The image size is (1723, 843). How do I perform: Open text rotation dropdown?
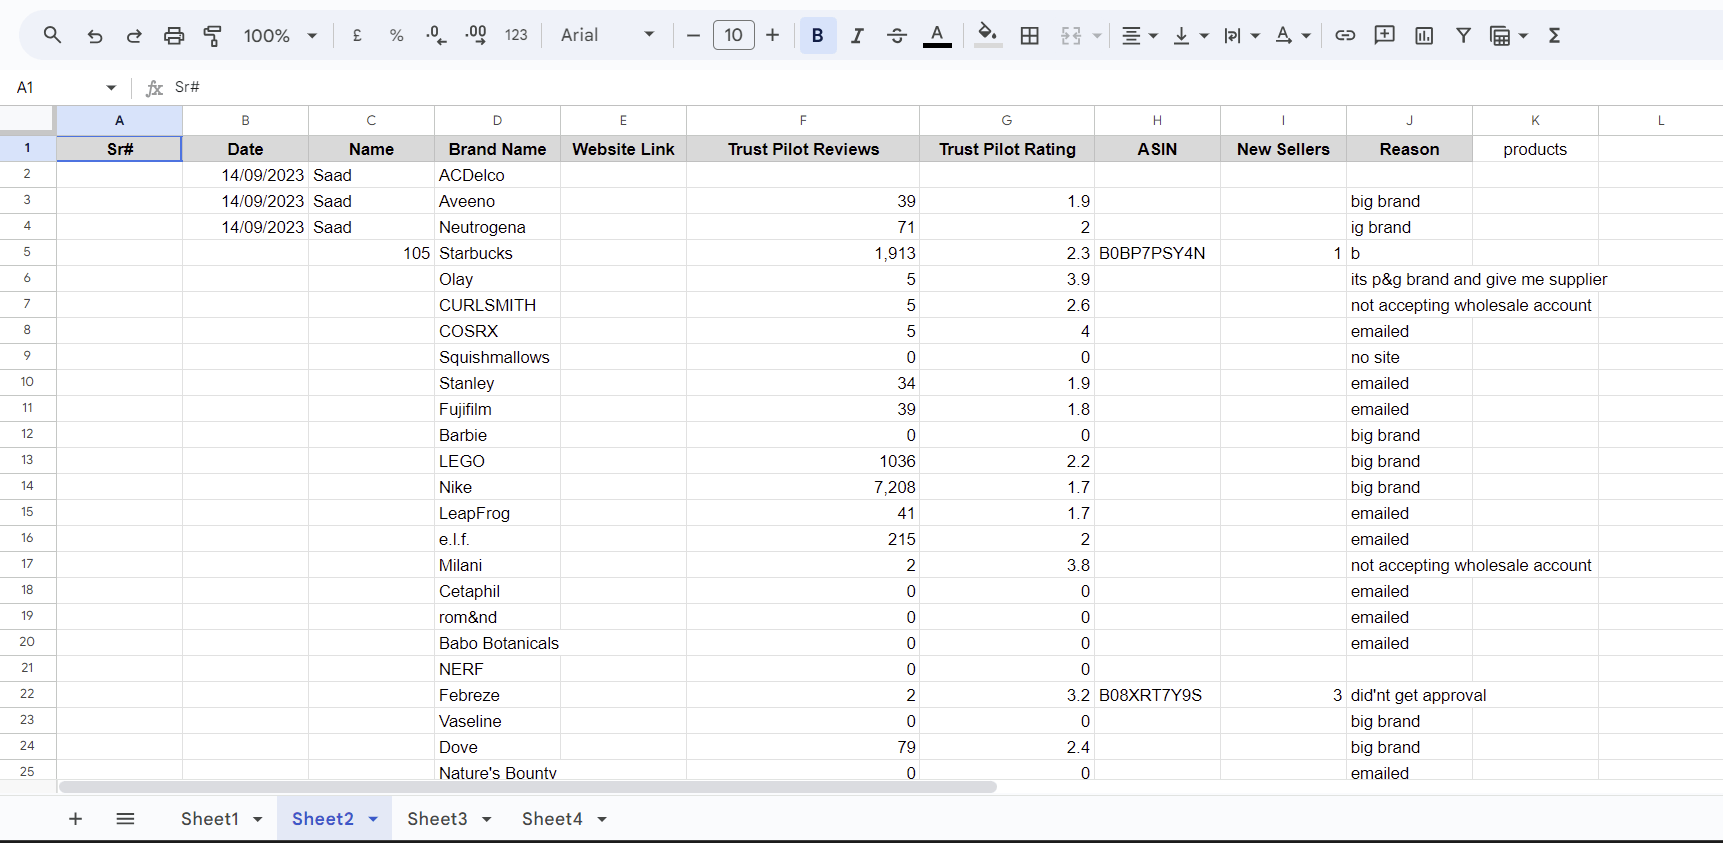click(1292, 35)
